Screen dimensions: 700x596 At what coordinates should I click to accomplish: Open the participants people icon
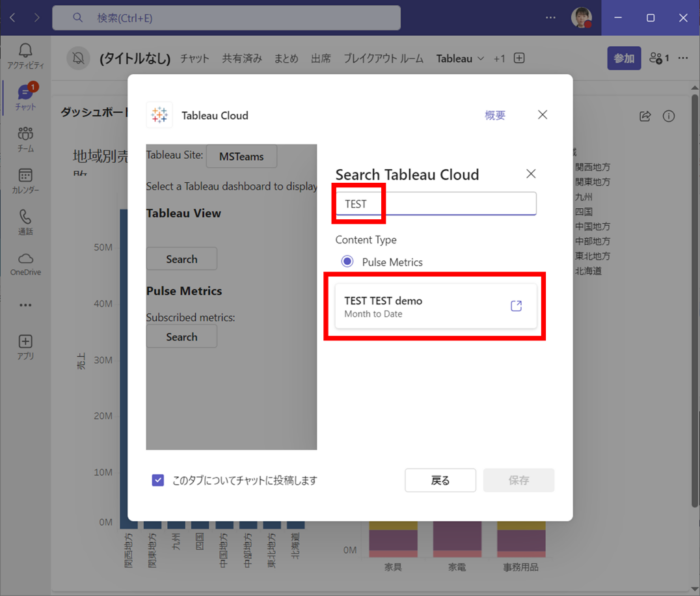[x=659, y=58]
